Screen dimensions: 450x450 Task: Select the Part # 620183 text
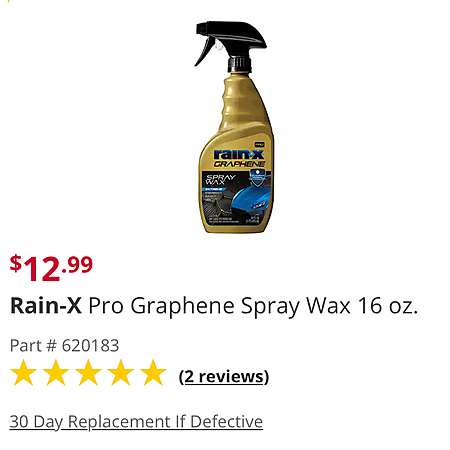(x=64, y=345)
